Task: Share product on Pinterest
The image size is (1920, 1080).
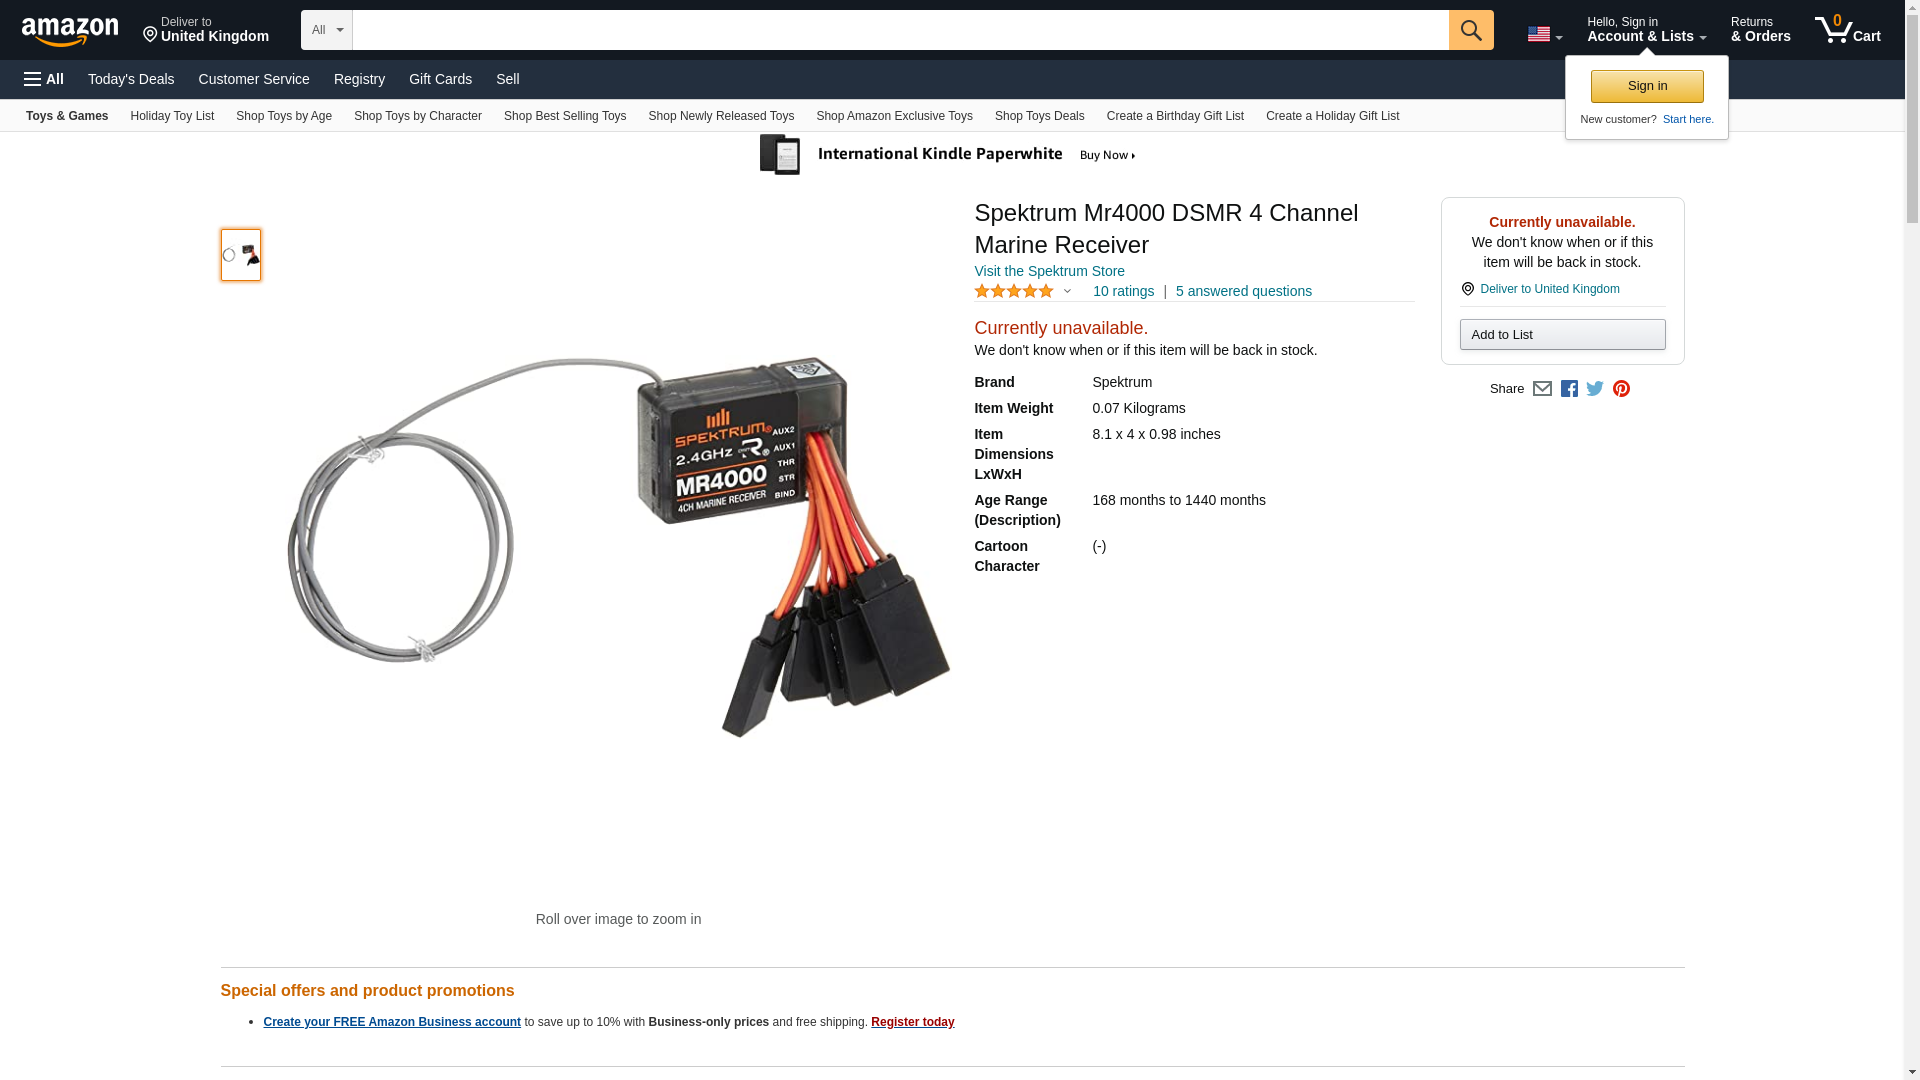Action: (1621, 389)
